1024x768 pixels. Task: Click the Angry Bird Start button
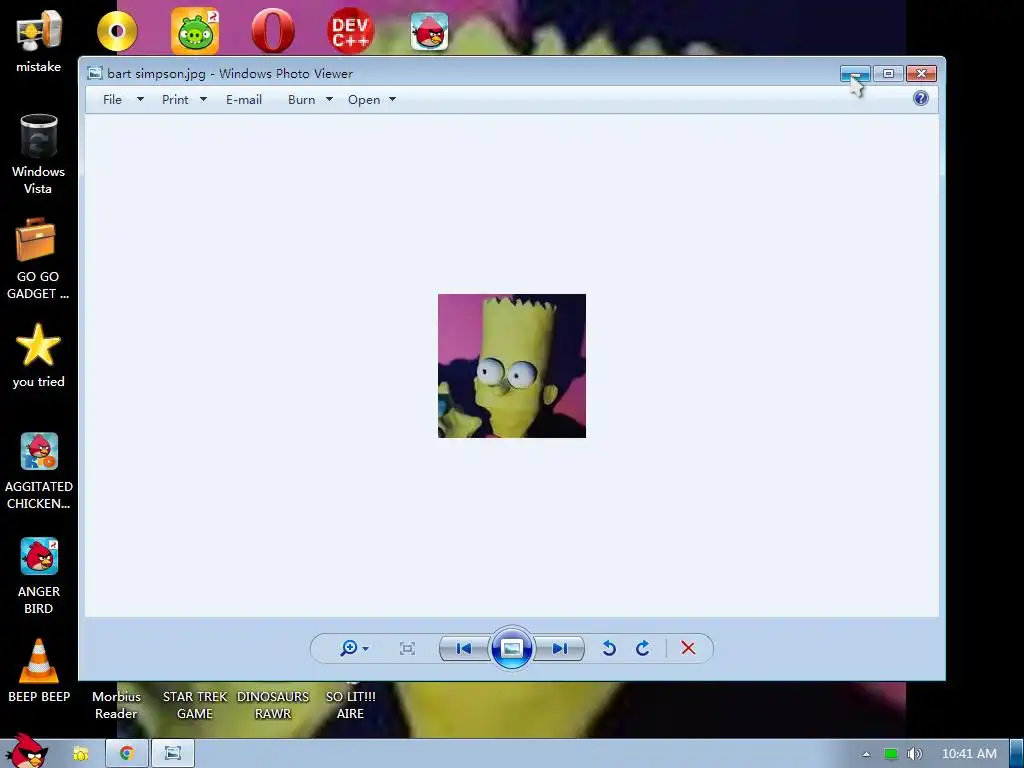(x=27, y=750)
